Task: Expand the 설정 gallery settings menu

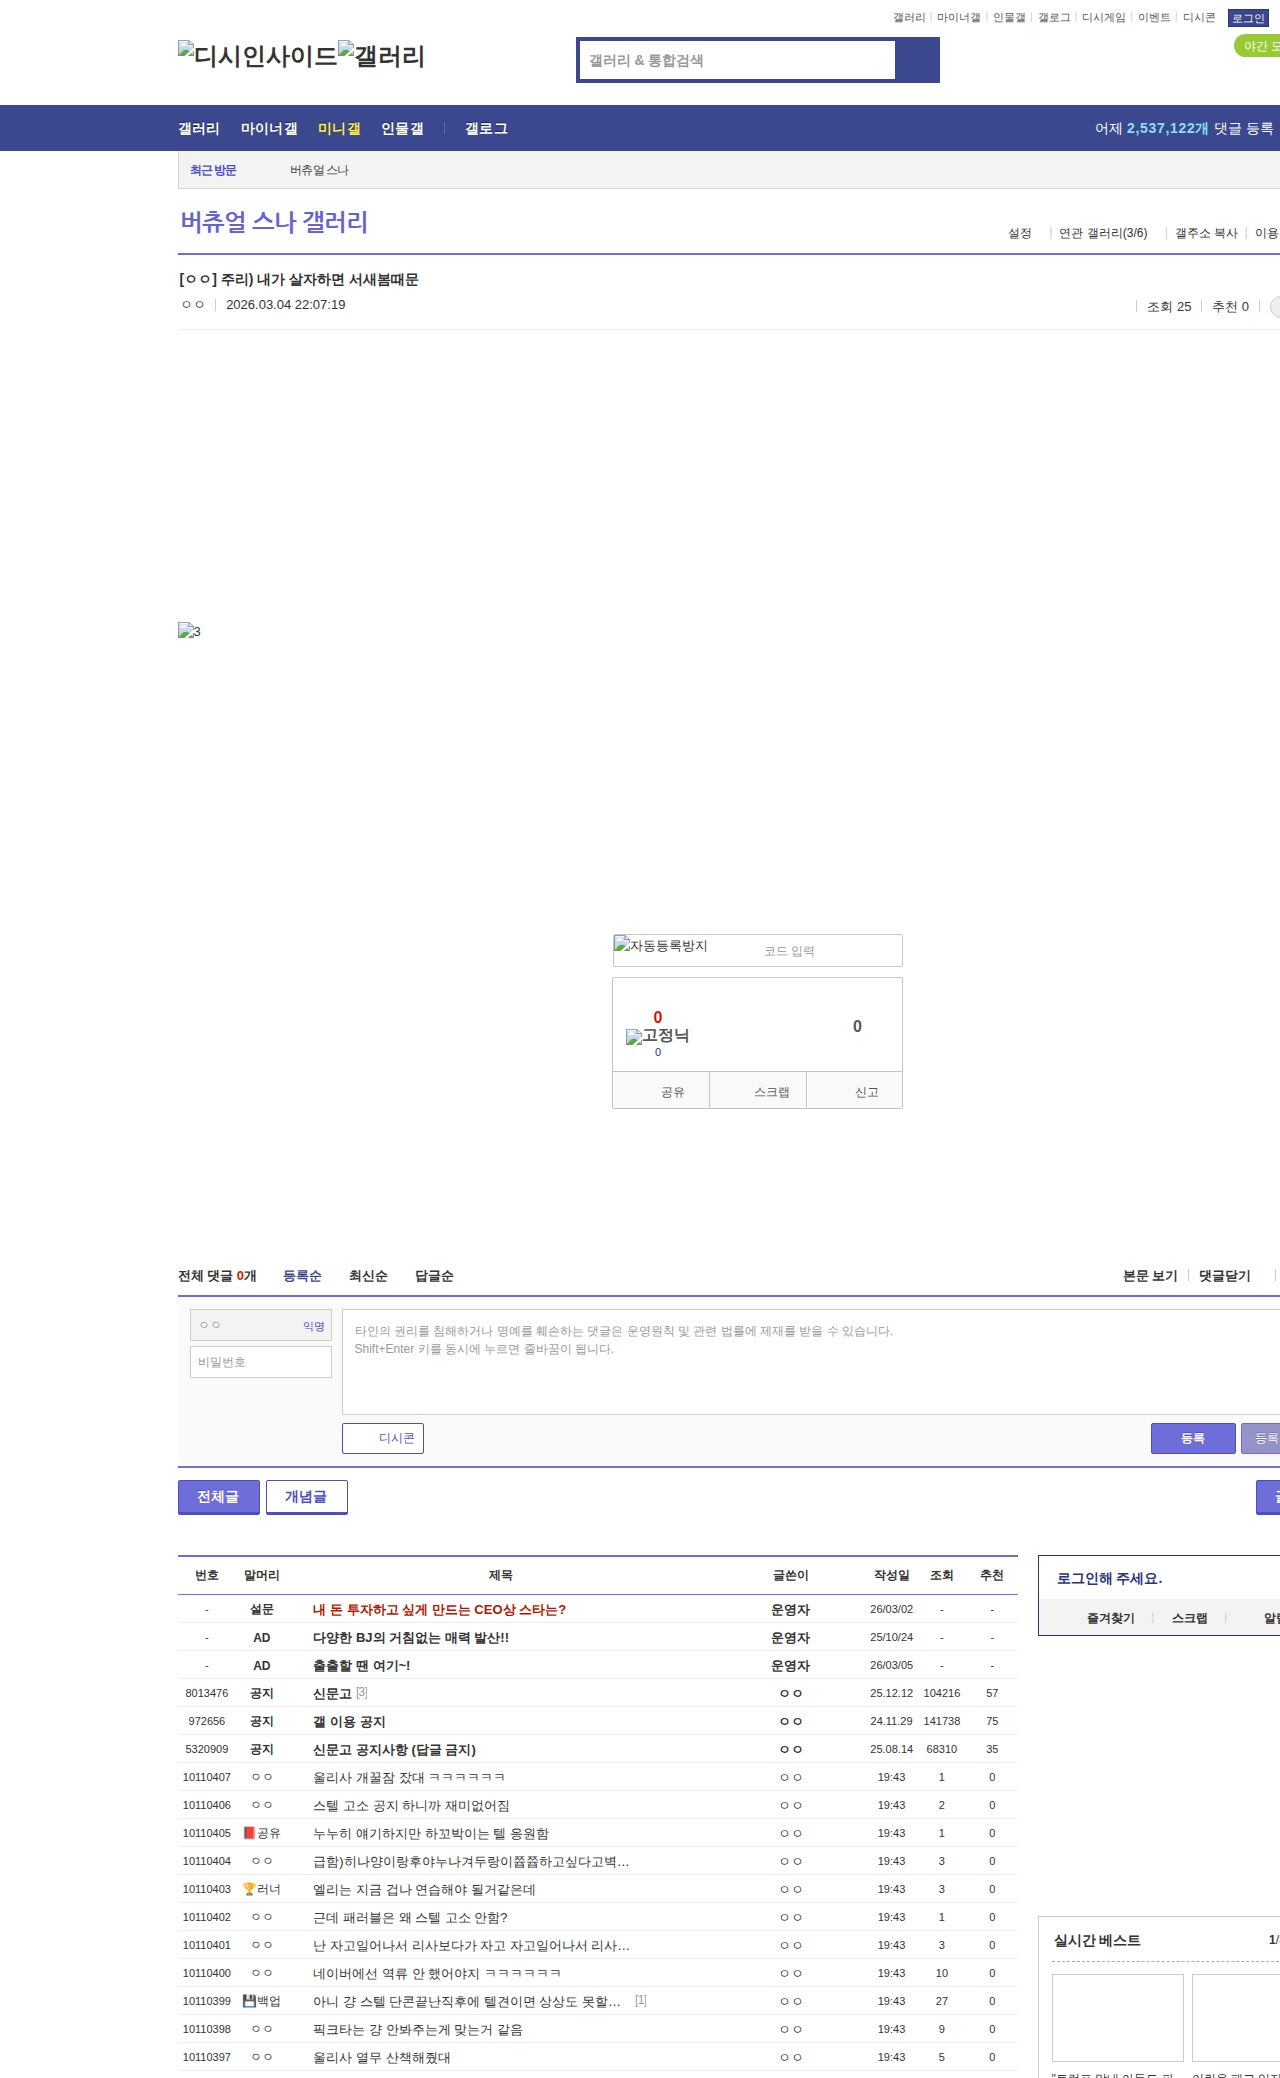Action: click(1019, 233)
